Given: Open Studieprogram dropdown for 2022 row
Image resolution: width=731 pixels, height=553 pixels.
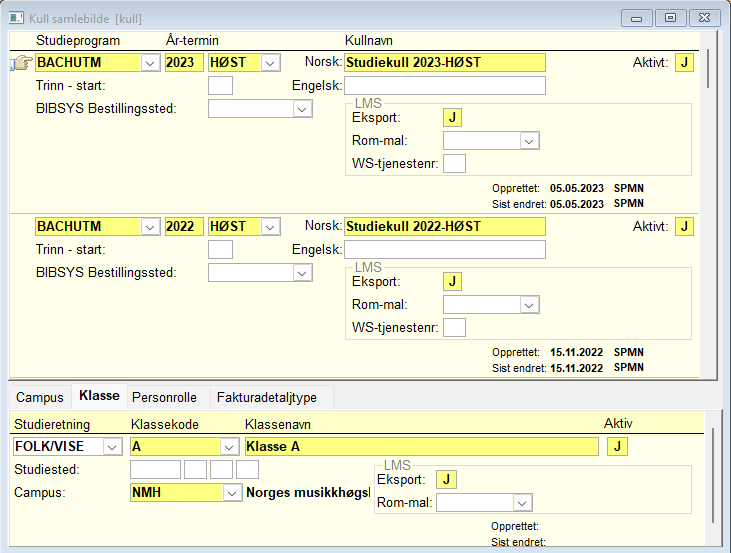Looking at the screenshot, I should 150,227.
